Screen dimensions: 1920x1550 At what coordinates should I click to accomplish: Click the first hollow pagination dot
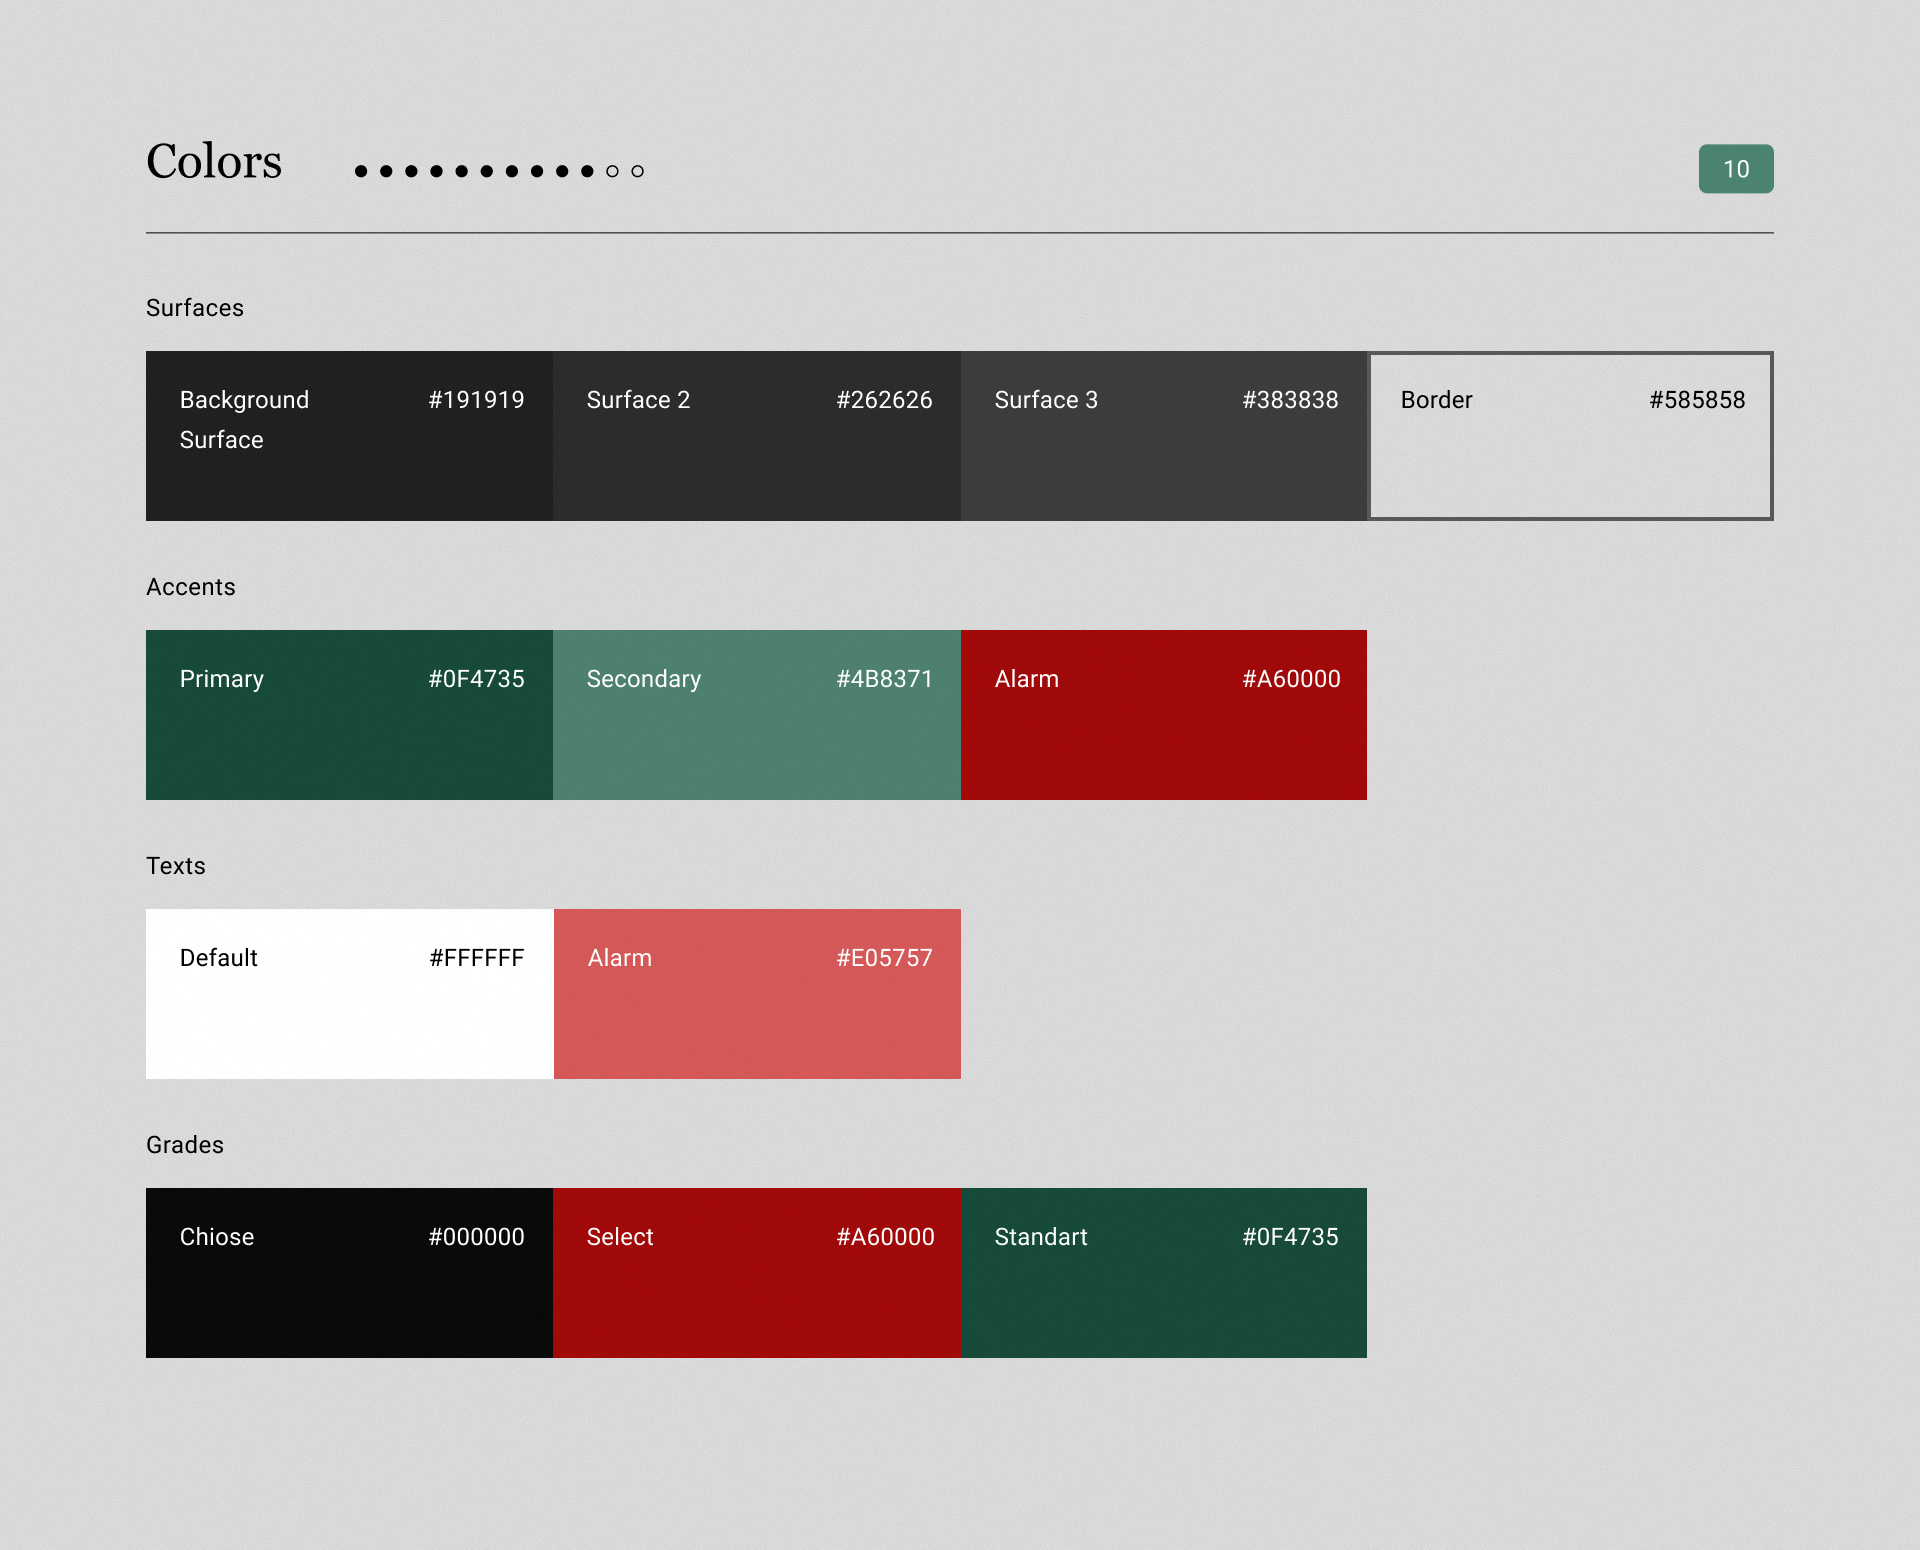click(x=613, y=171)
